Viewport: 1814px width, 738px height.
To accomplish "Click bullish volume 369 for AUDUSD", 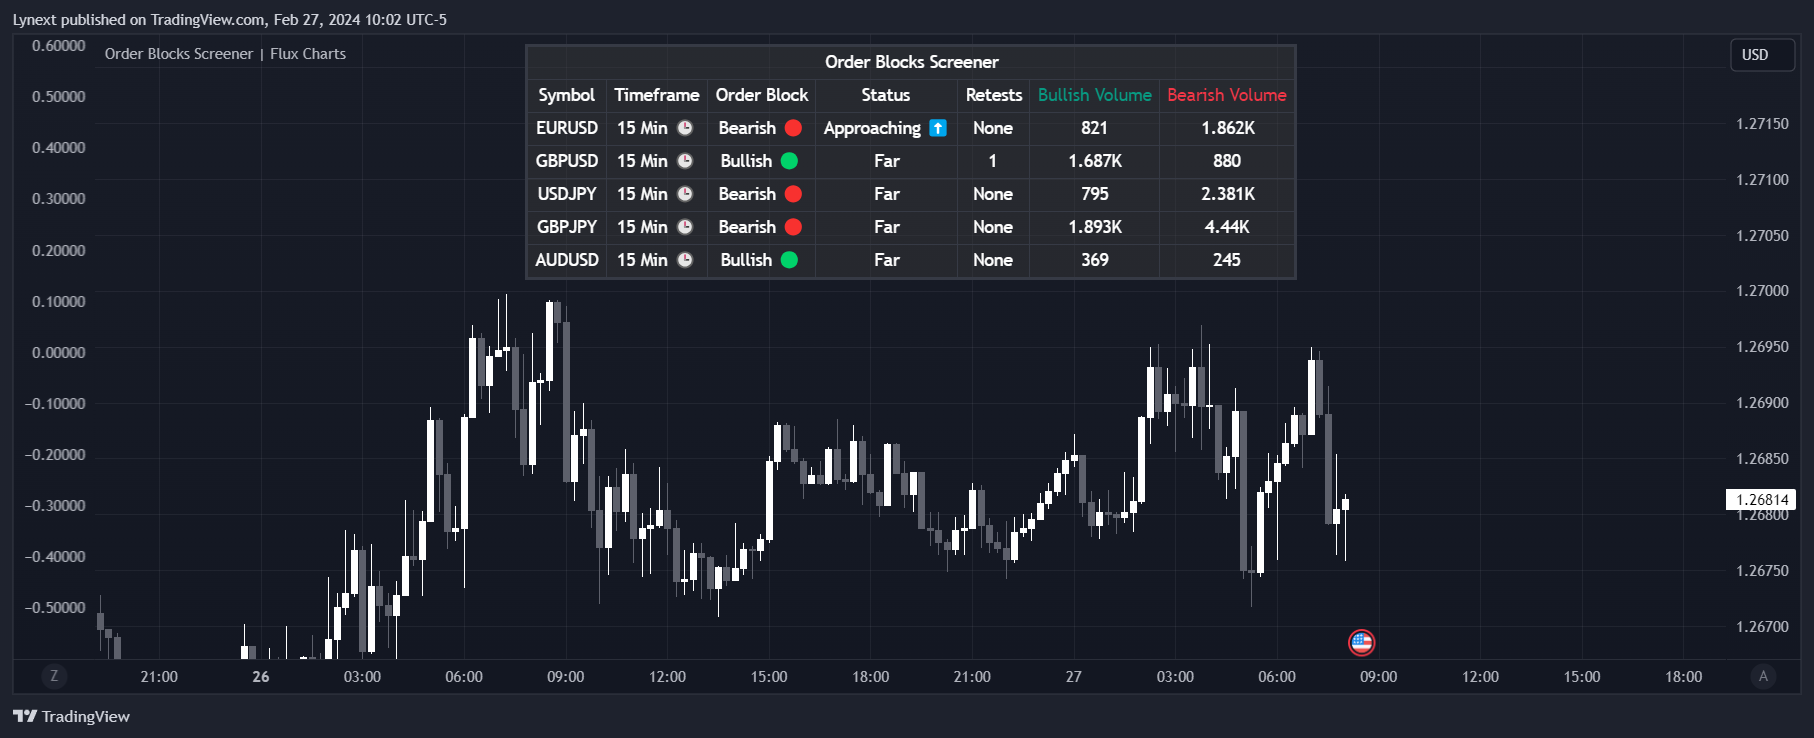I will coord(1094,260).
